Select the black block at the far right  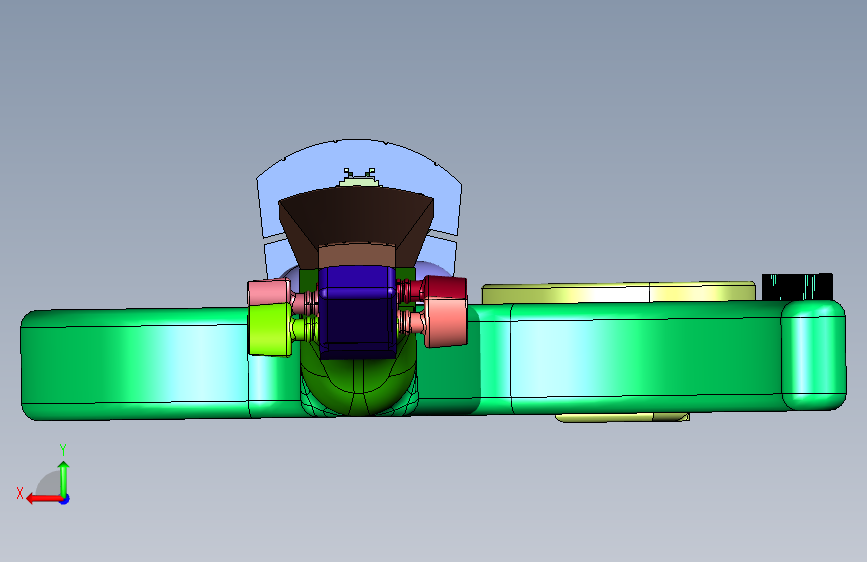[x=797, y=287]
